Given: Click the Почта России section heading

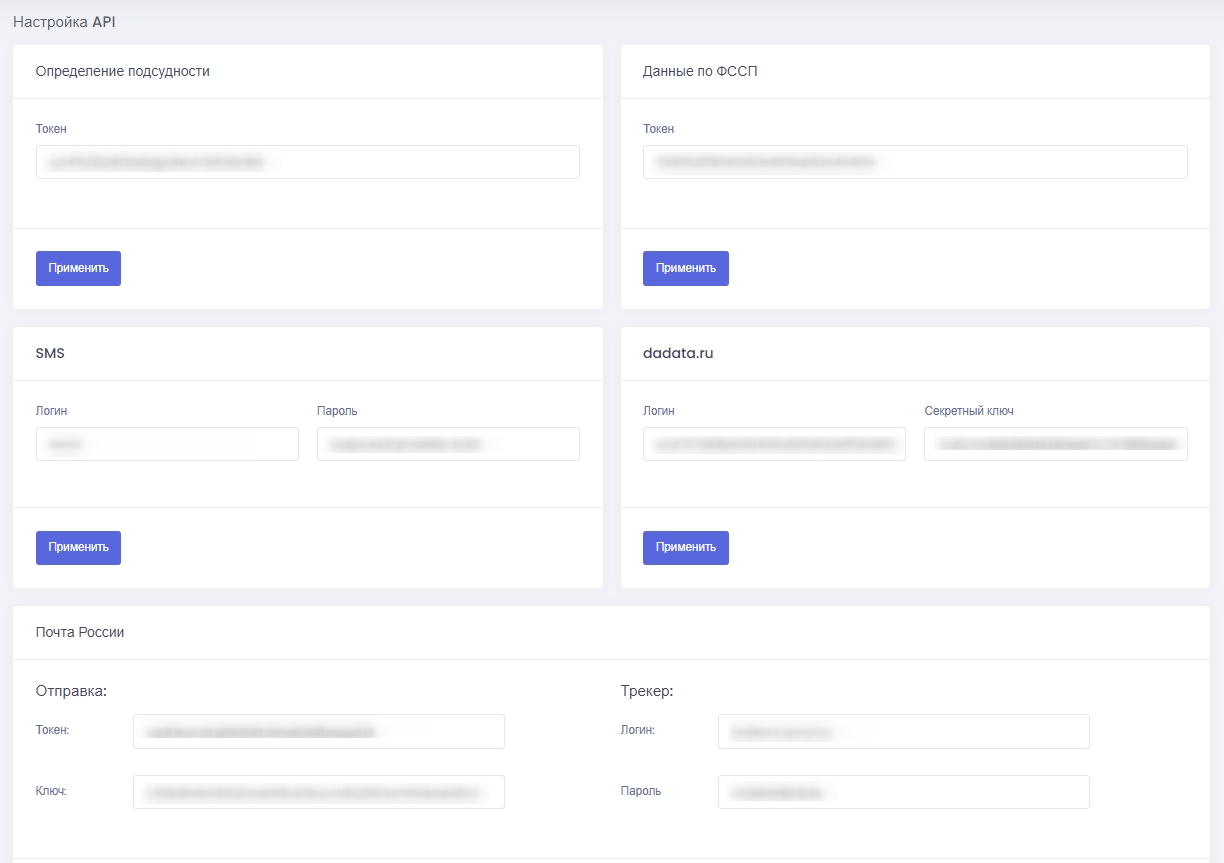Looking at the screenshot, I should pyautogui.click(x=80, y=632).
